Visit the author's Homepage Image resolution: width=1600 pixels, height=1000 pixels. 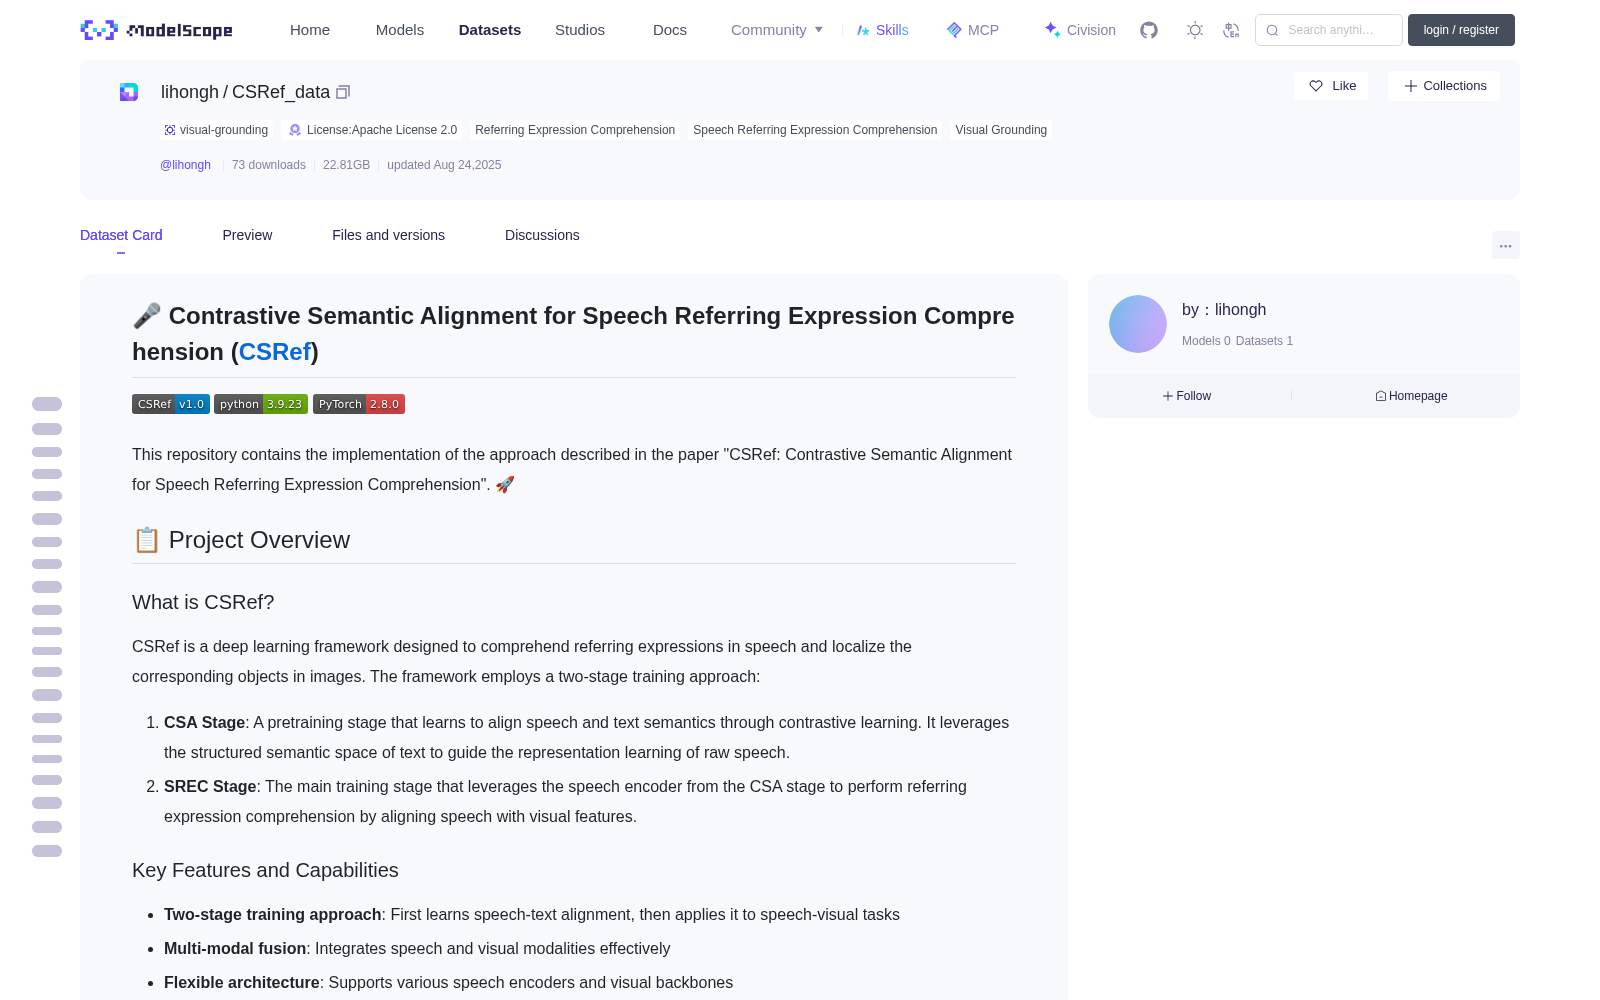point(1411,396)
